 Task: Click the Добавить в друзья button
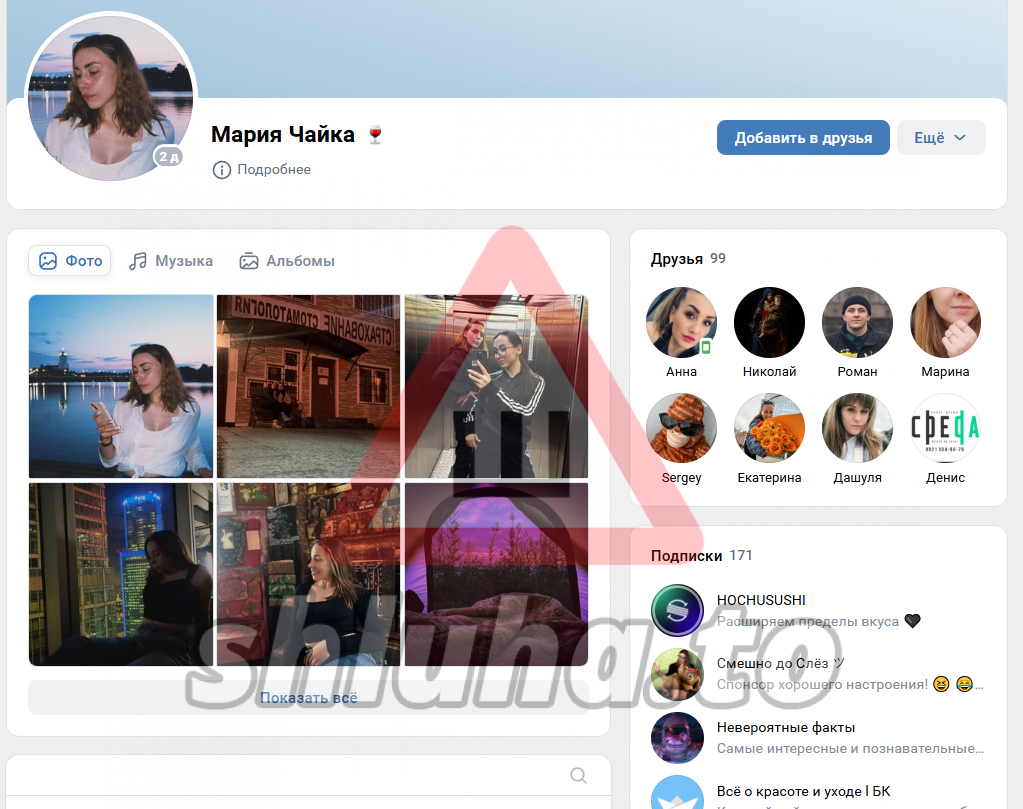(803, 138)
